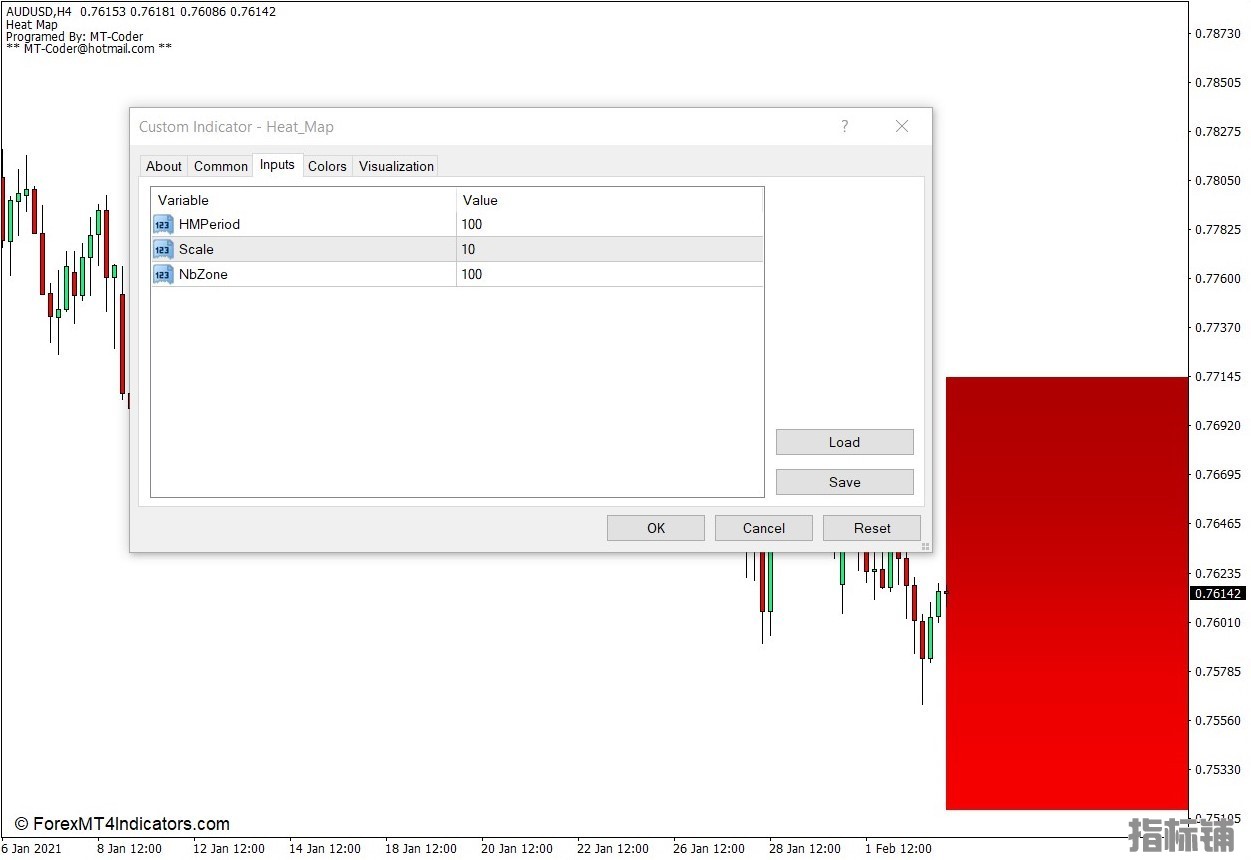Image resolution: width=1251 pixels, height=860 pixels.
Task: Switch to the About tab
Action: (x=164, y=166)
